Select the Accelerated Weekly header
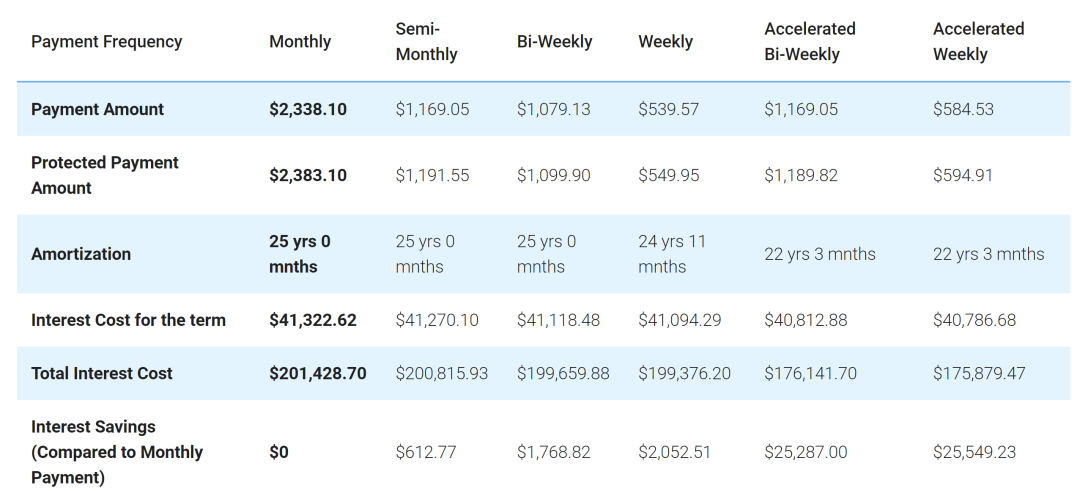The height and width of the screenshot is (491, 1080). 978,41
